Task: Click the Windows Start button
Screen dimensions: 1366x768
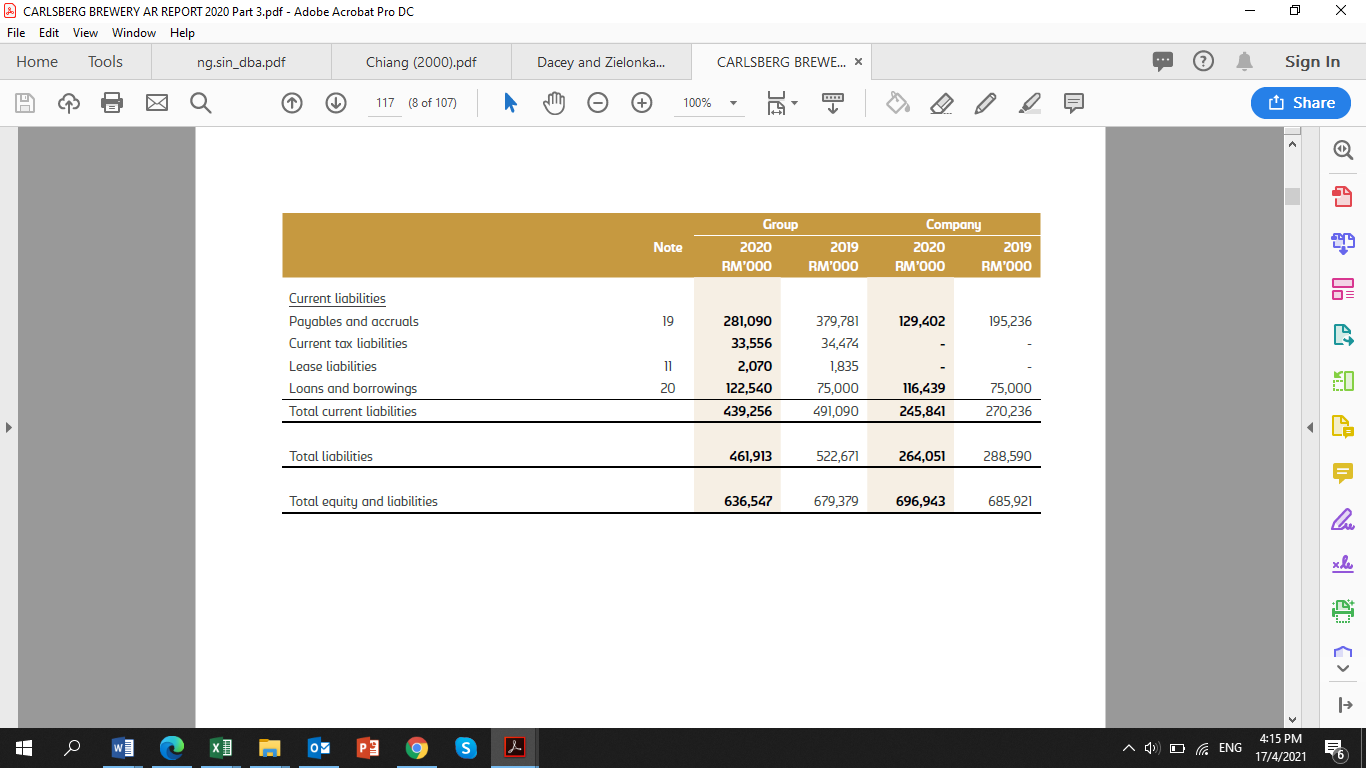Action: click(25, 748)
